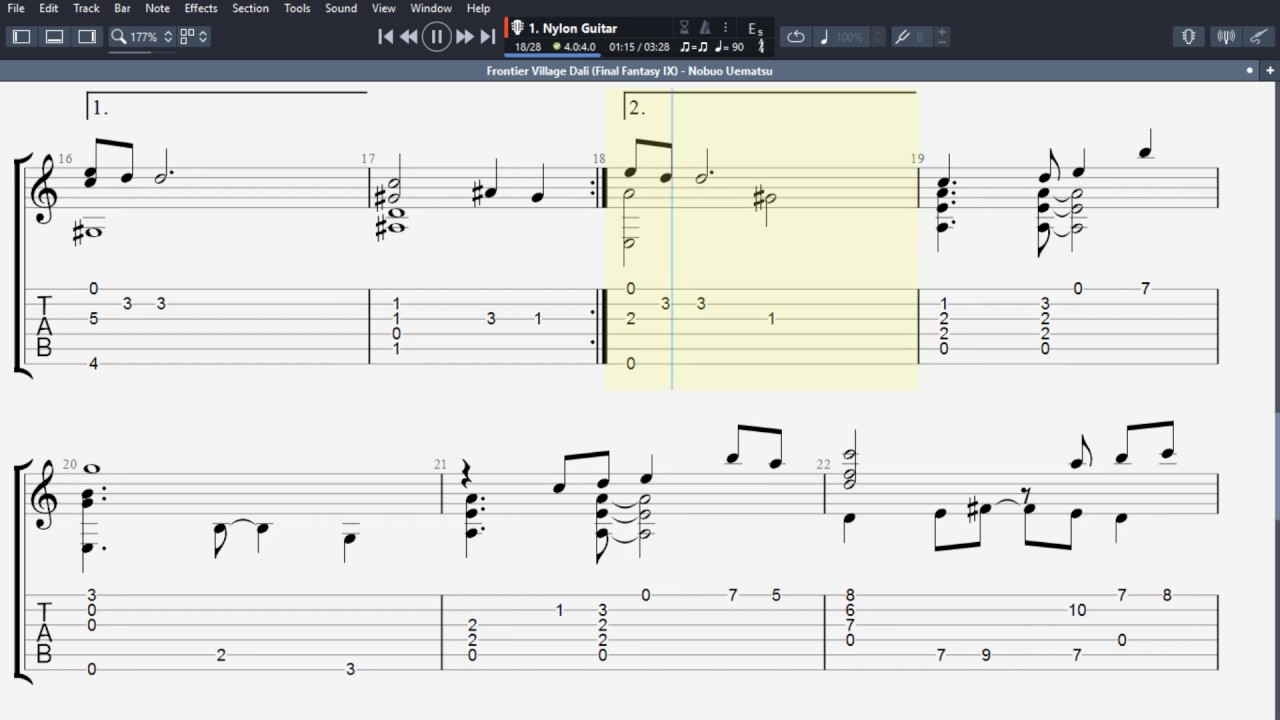The height and width of the screenshot is (720, 1280).
Task: Open the Effects menu
Action: [201, 8]
